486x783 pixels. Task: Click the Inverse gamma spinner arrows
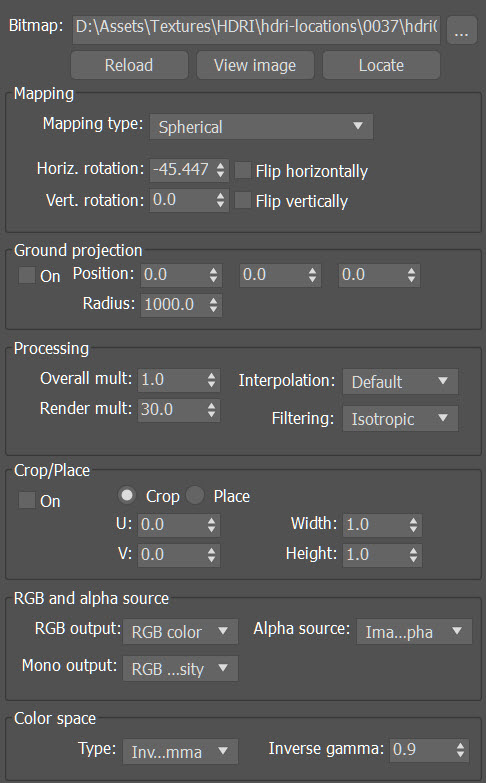tap(460, 750)
